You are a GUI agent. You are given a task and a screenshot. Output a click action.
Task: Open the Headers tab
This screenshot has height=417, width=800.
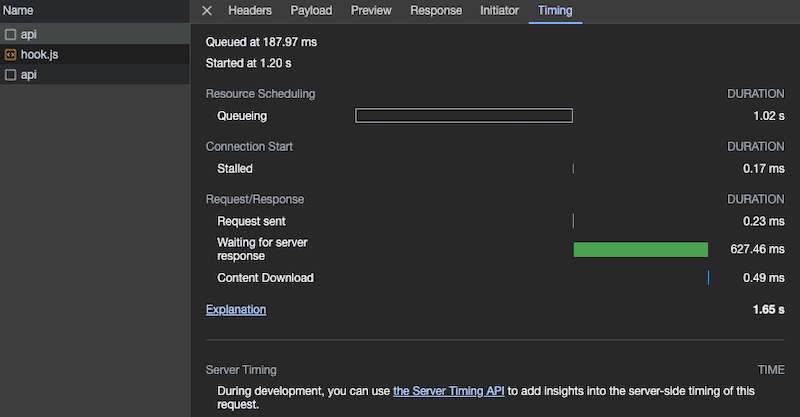click(250, 11)
